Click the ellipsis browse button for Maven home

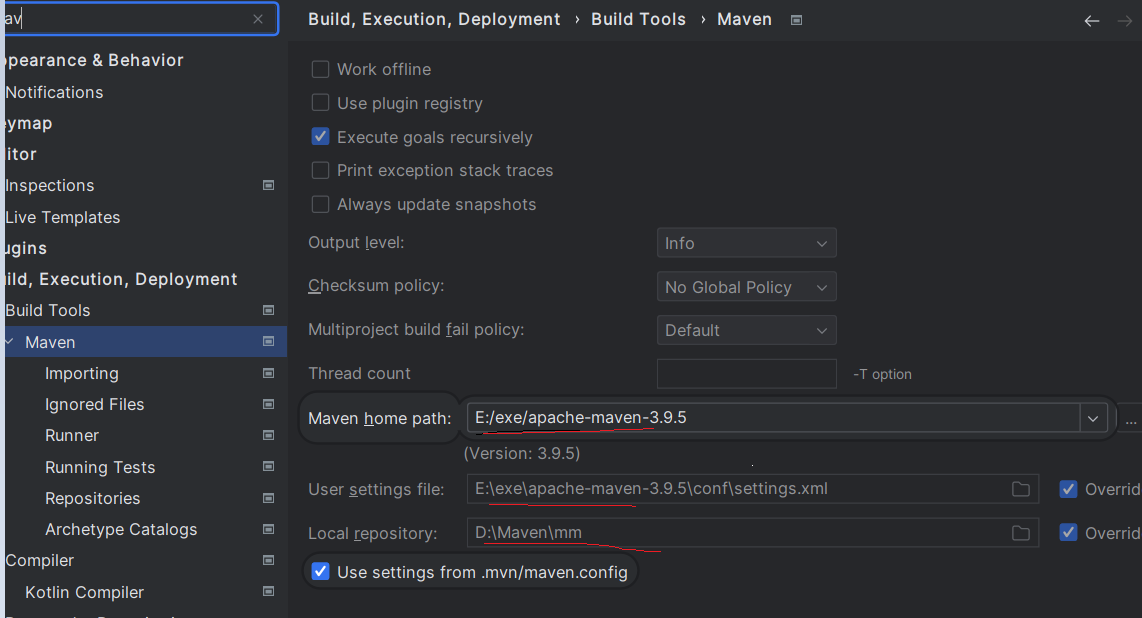coord(1130,419)
